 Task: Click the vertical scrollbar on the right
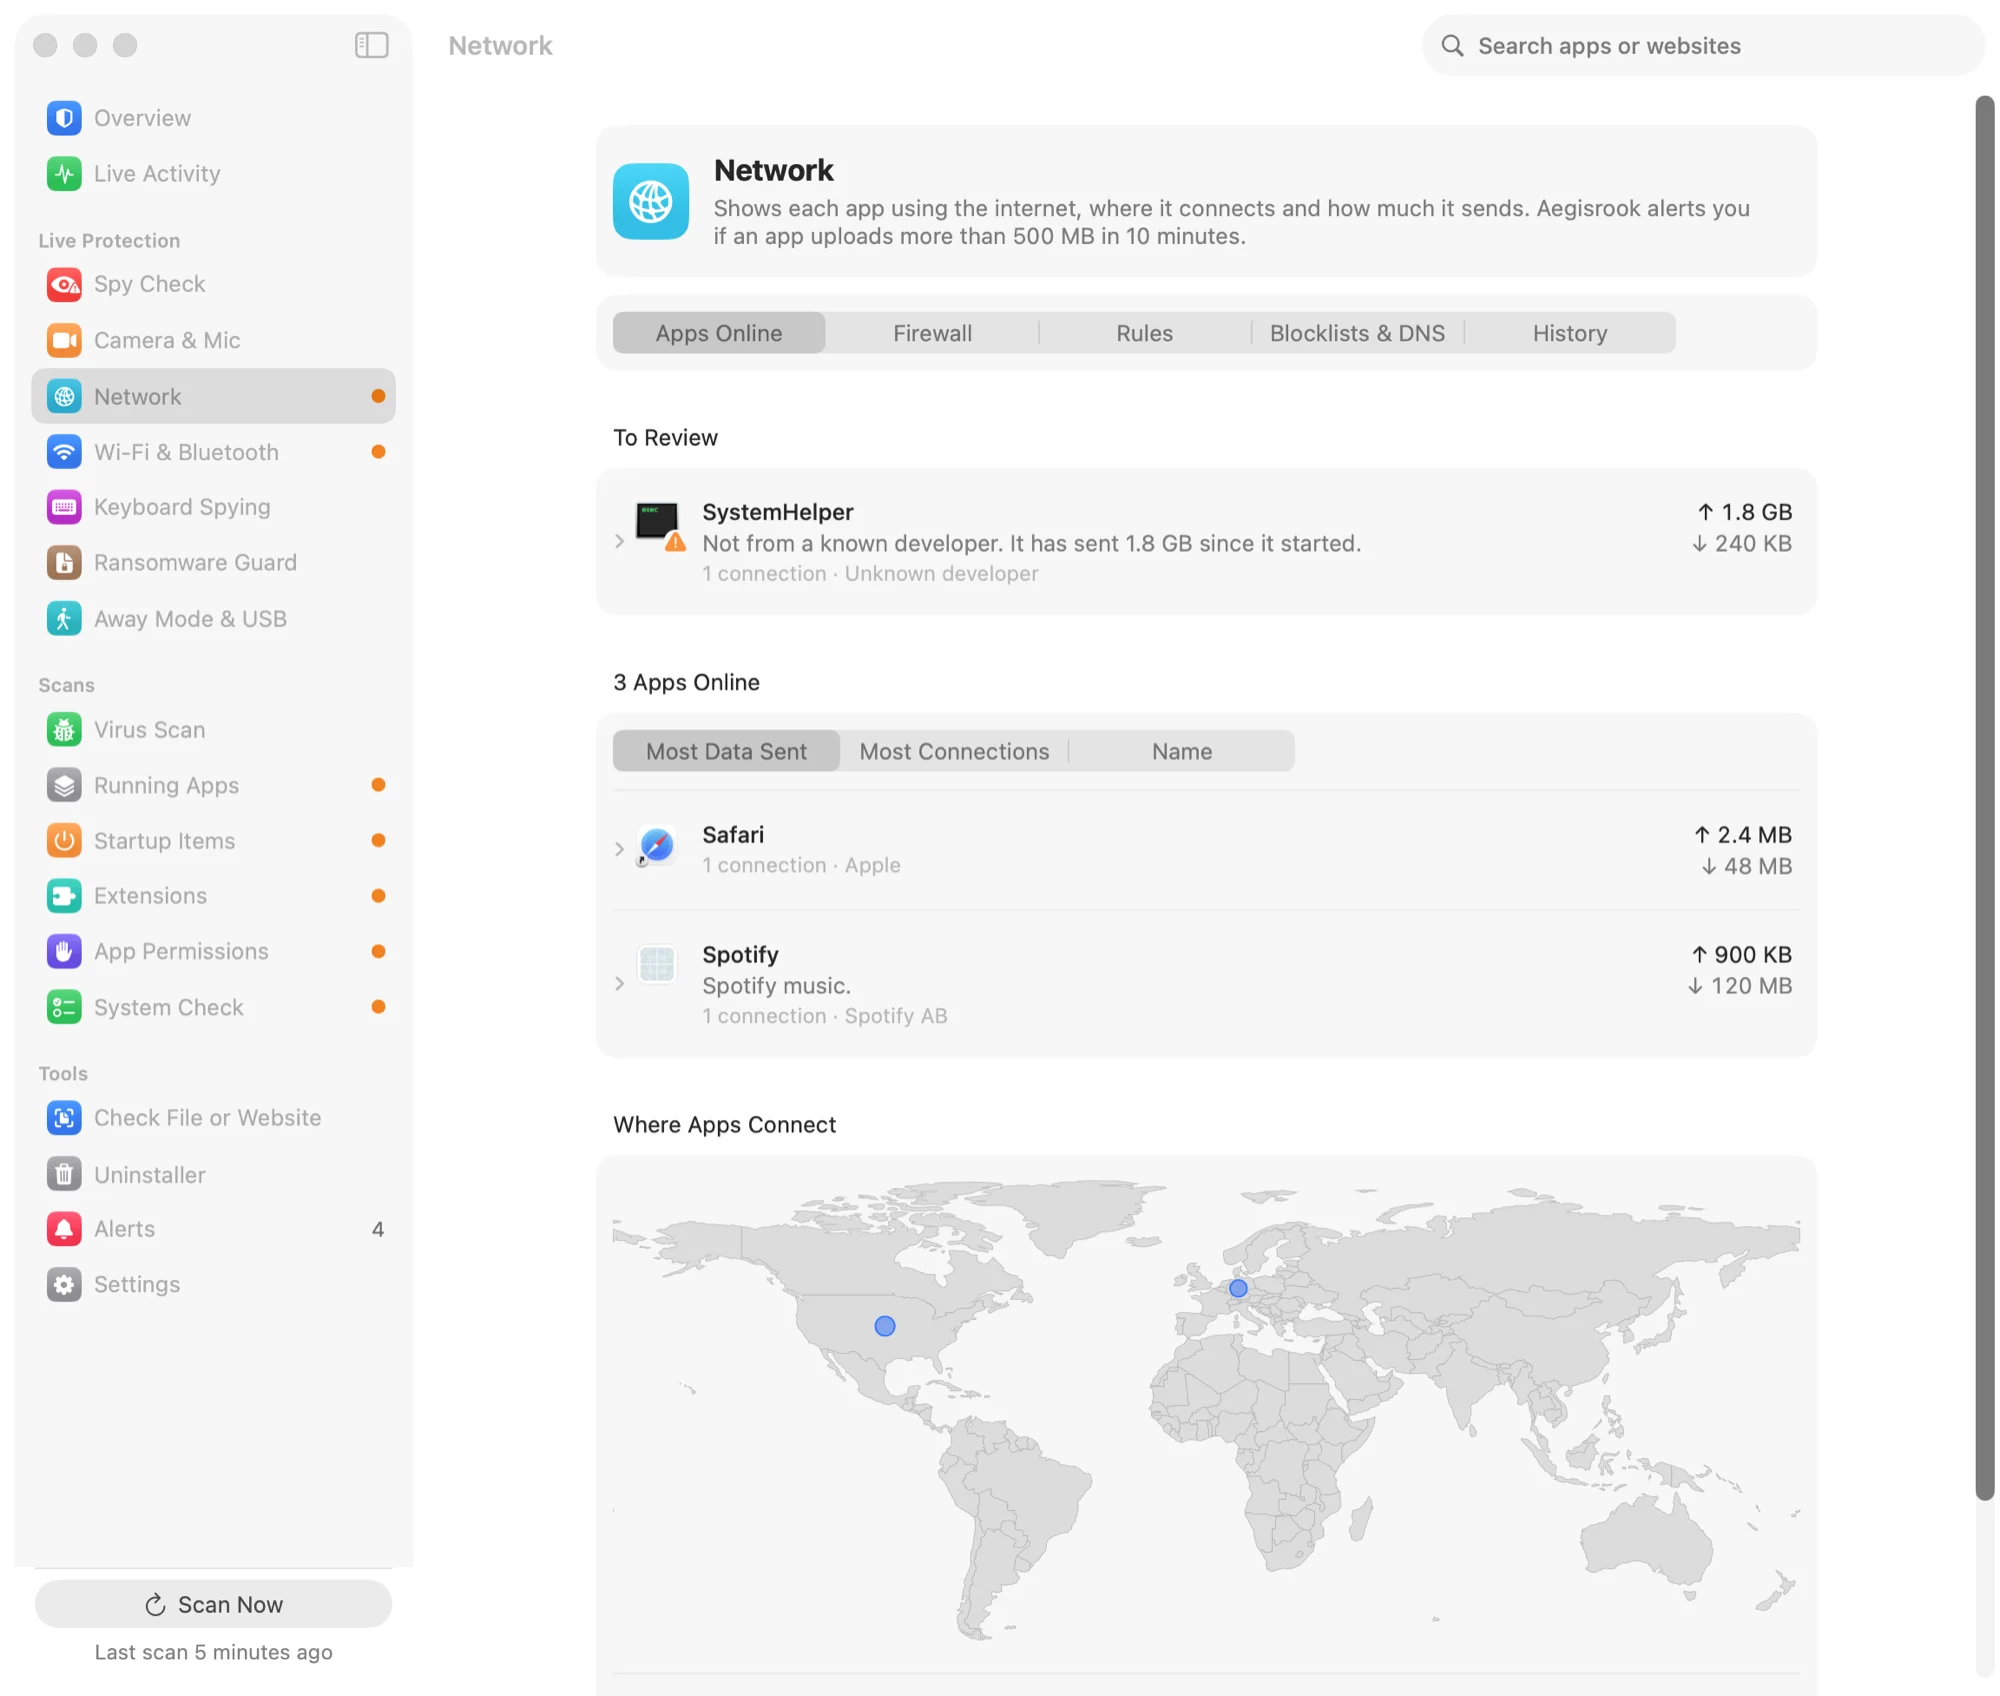pos(1984,798)
